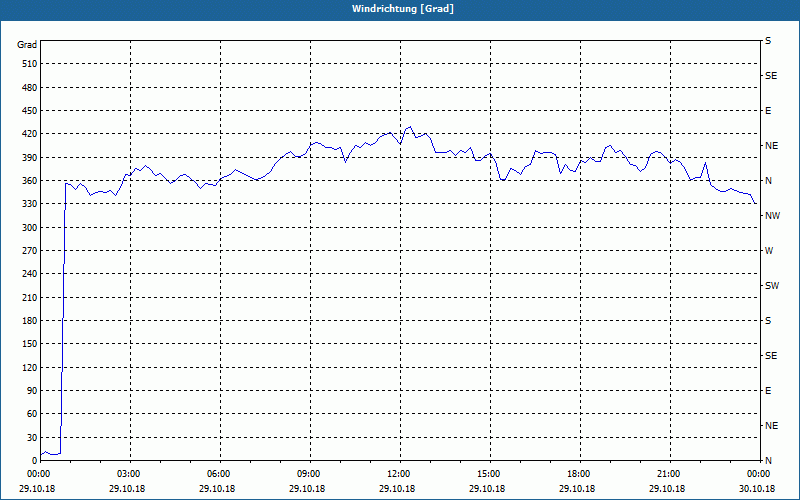Click the 03:00 time axis label
This screenshot has width=800, height=500.
tap(130, 474)
